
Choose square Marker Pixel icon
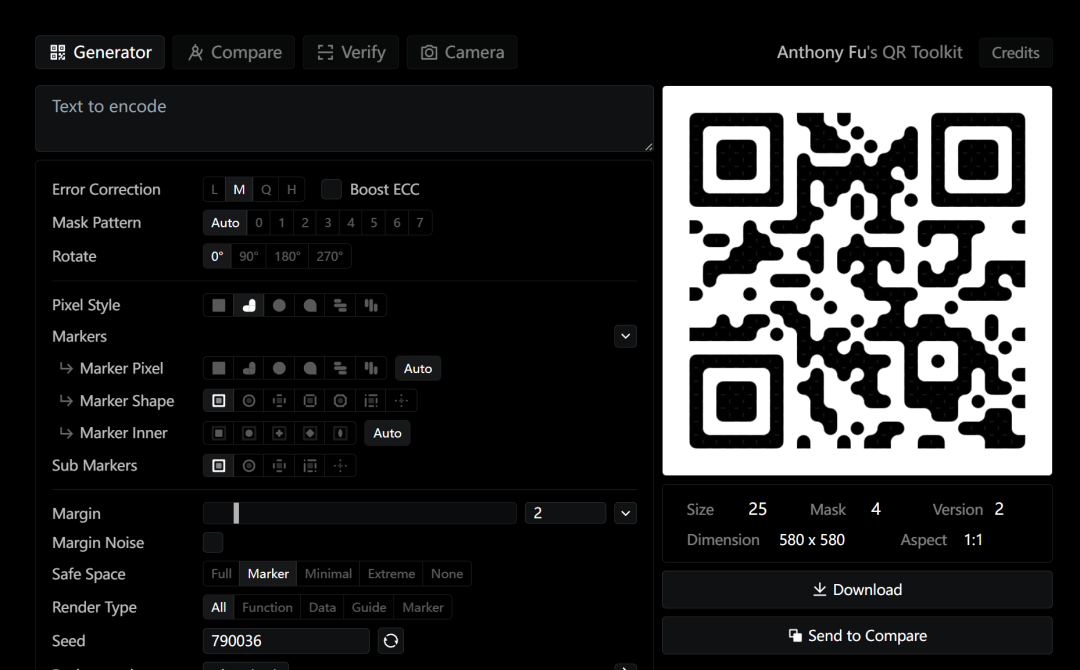(x=218, y=368)
